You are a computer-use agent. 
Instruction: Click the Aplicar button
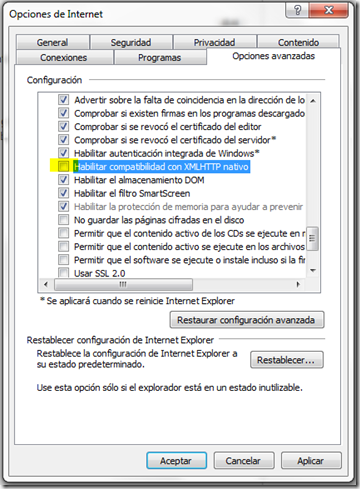(311, 461)
